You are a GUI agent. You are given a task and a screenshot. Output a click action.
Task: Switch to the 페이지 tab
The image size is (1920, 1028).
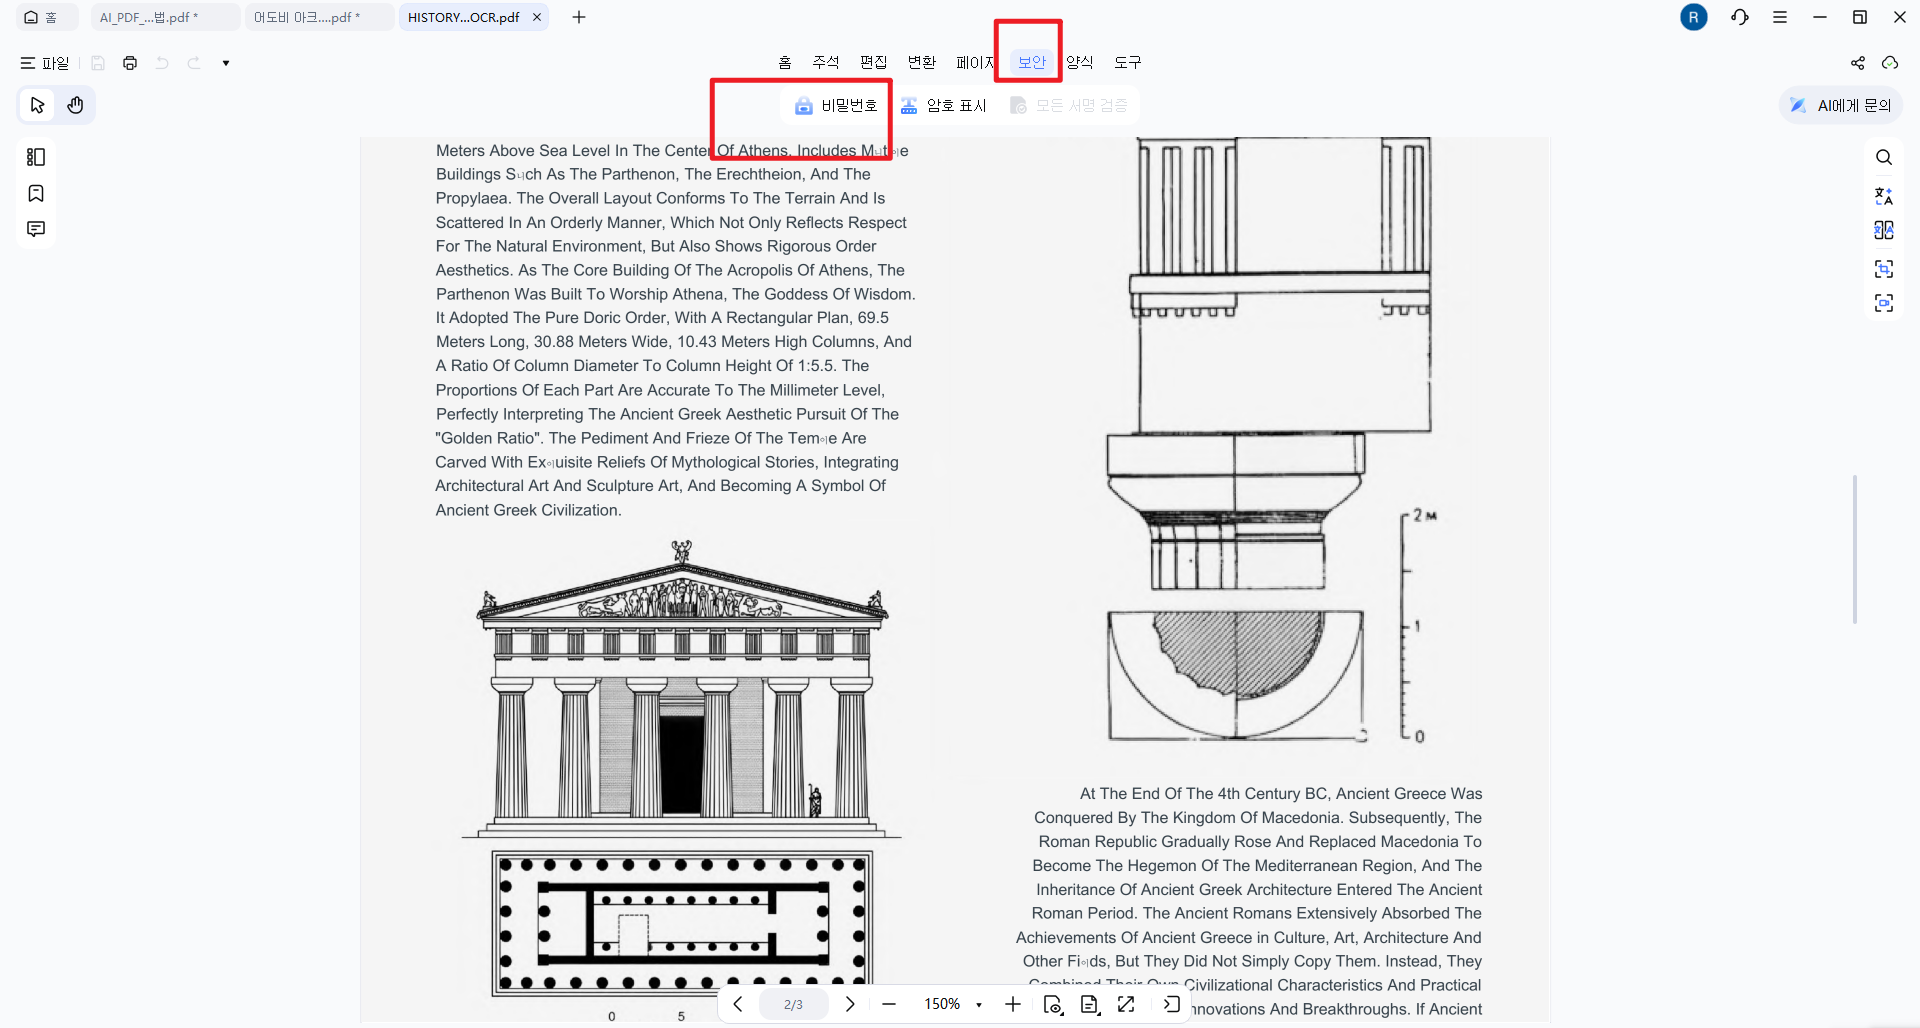(976, 62)
